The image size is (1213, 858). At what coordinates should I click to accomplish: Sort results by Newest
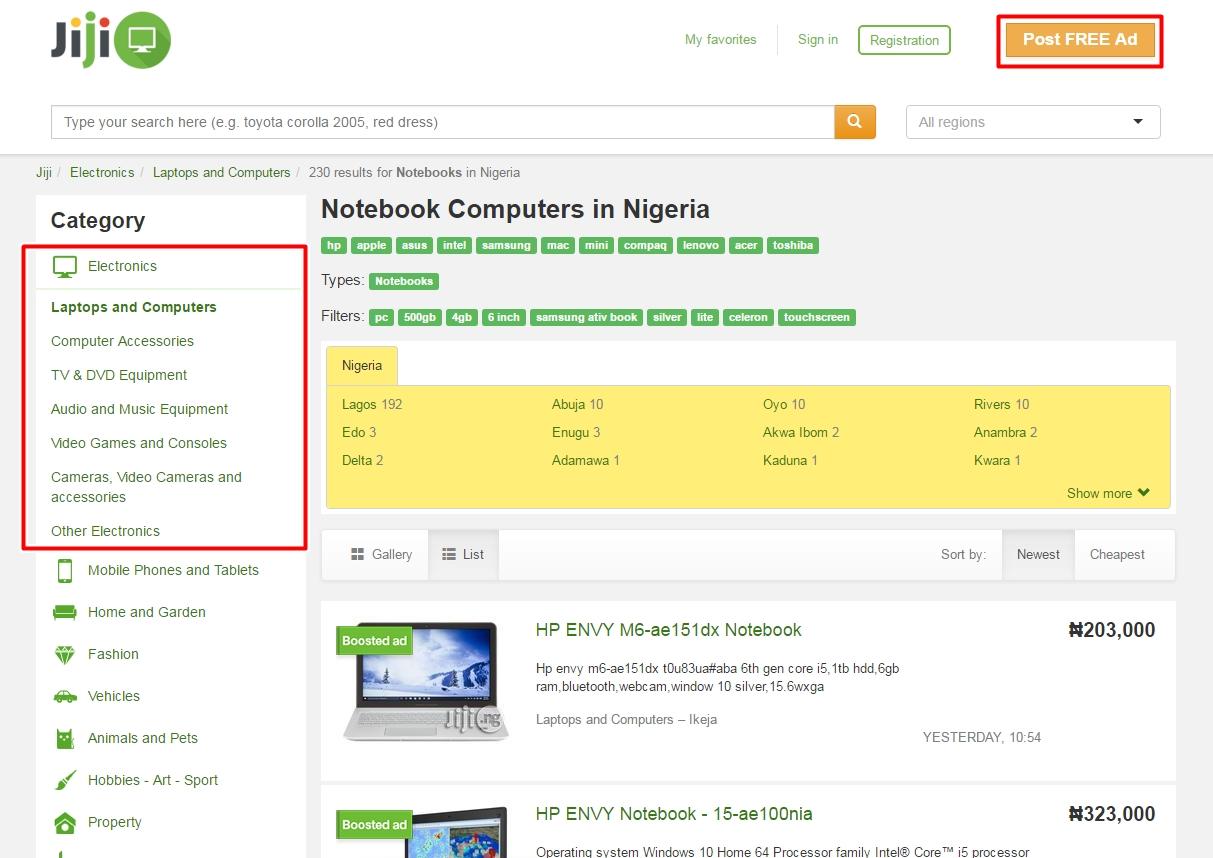point(1038,554)
